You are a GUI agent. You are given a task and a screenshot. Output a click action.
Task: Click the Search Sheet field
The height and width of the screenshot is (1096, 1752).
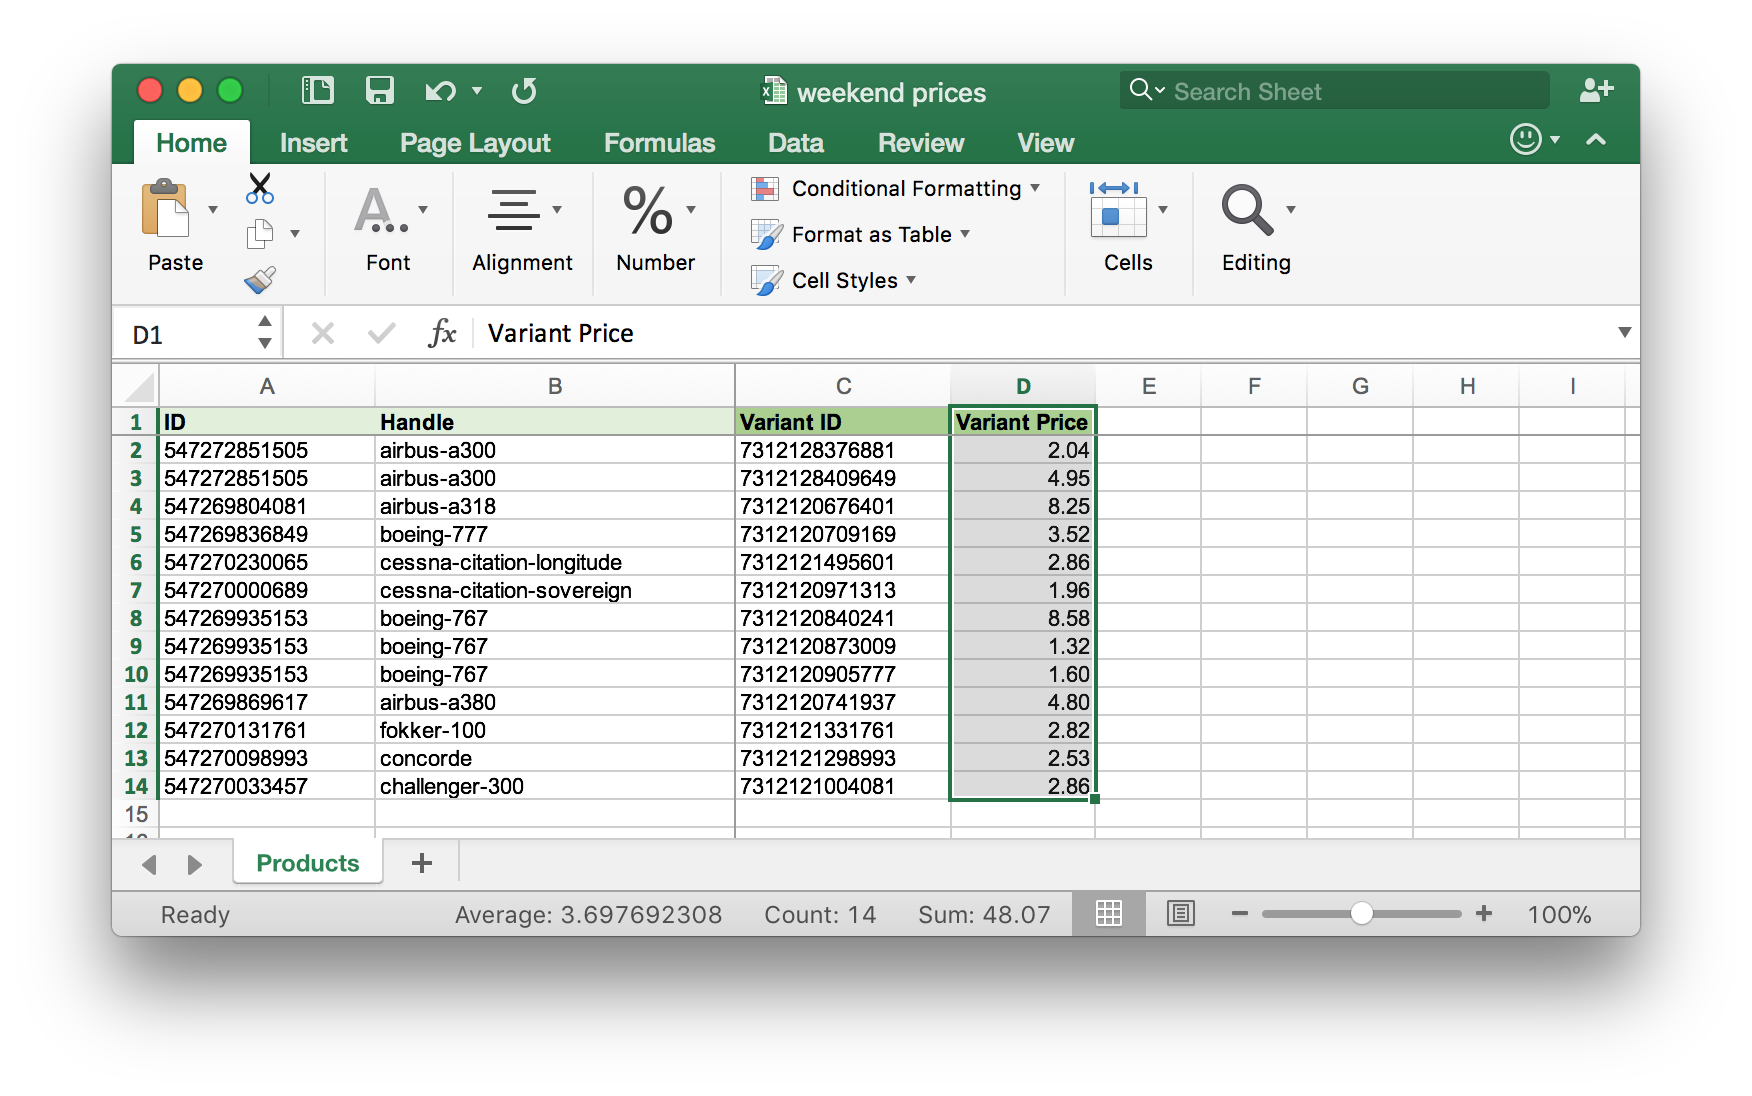[x=1335, y=91]
